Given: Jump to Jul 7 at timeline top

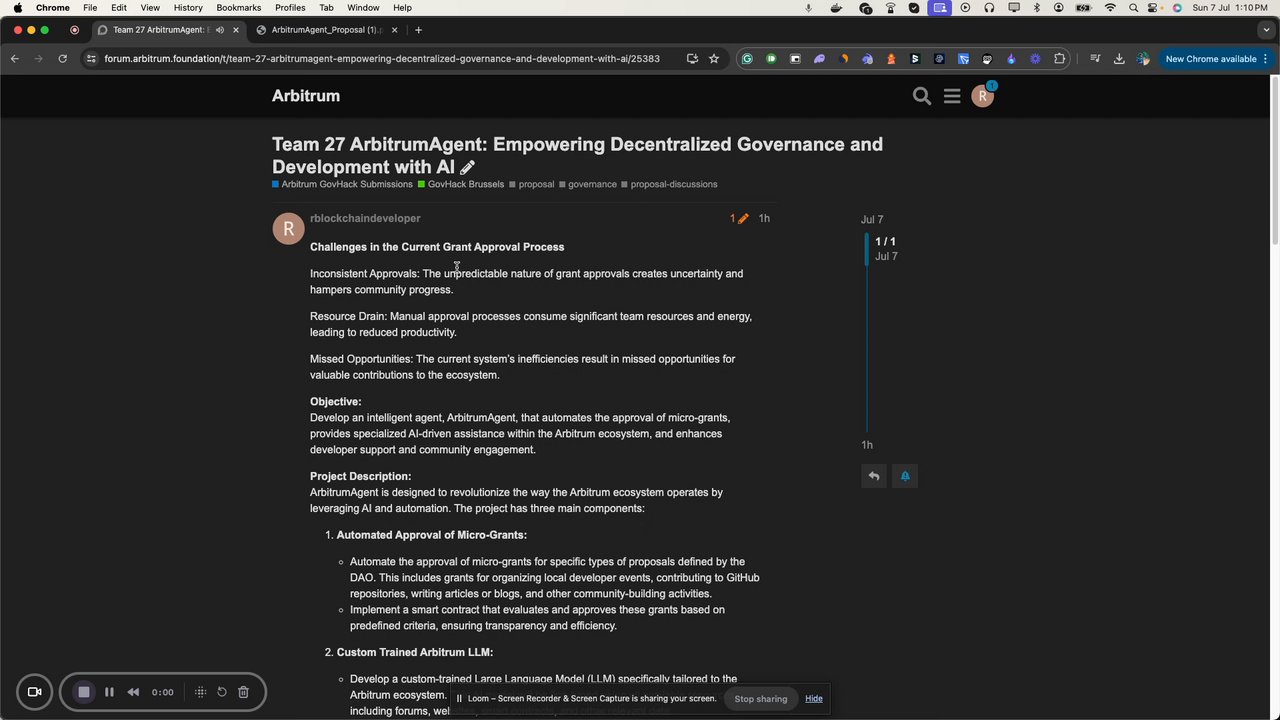Looking at the screenshot, I should click(872, 219).
